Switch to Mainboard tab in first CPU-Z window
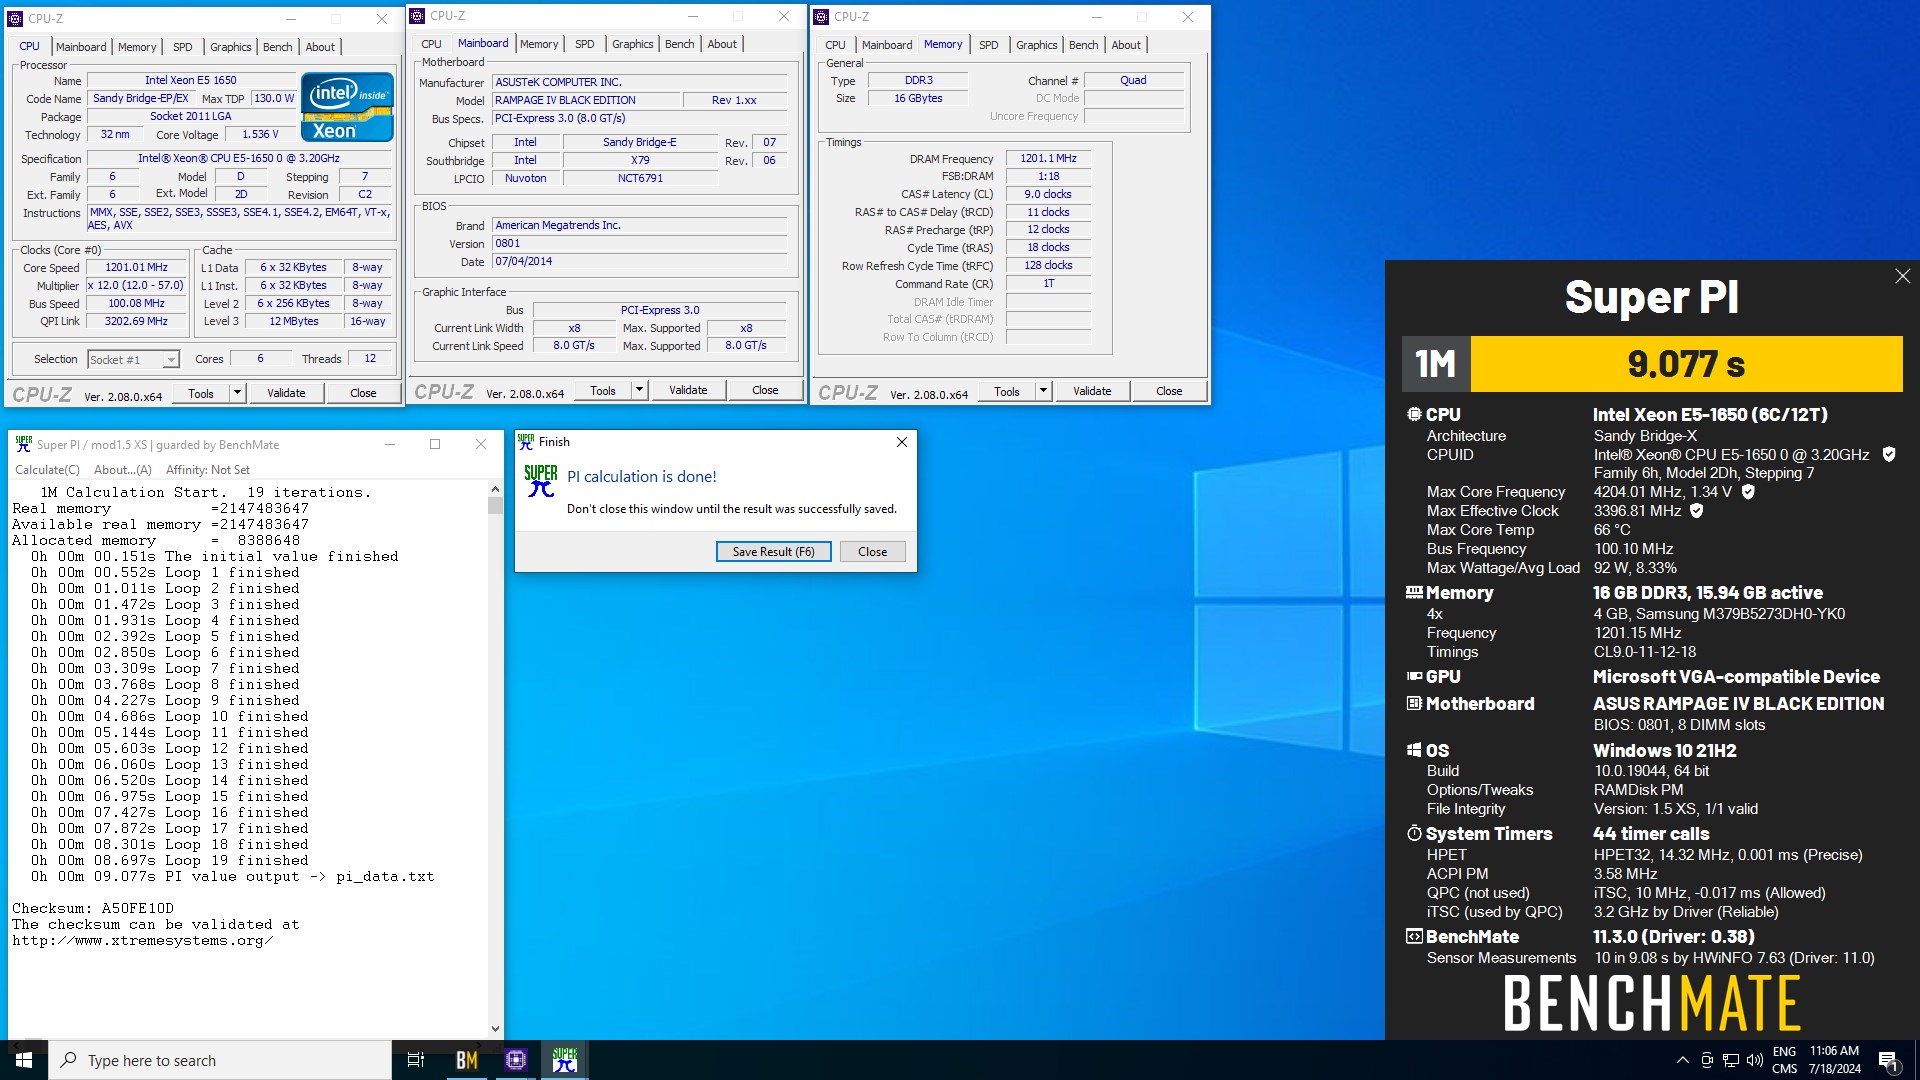The width and height of the screenshot is (1920, 1080). point(81,47)
